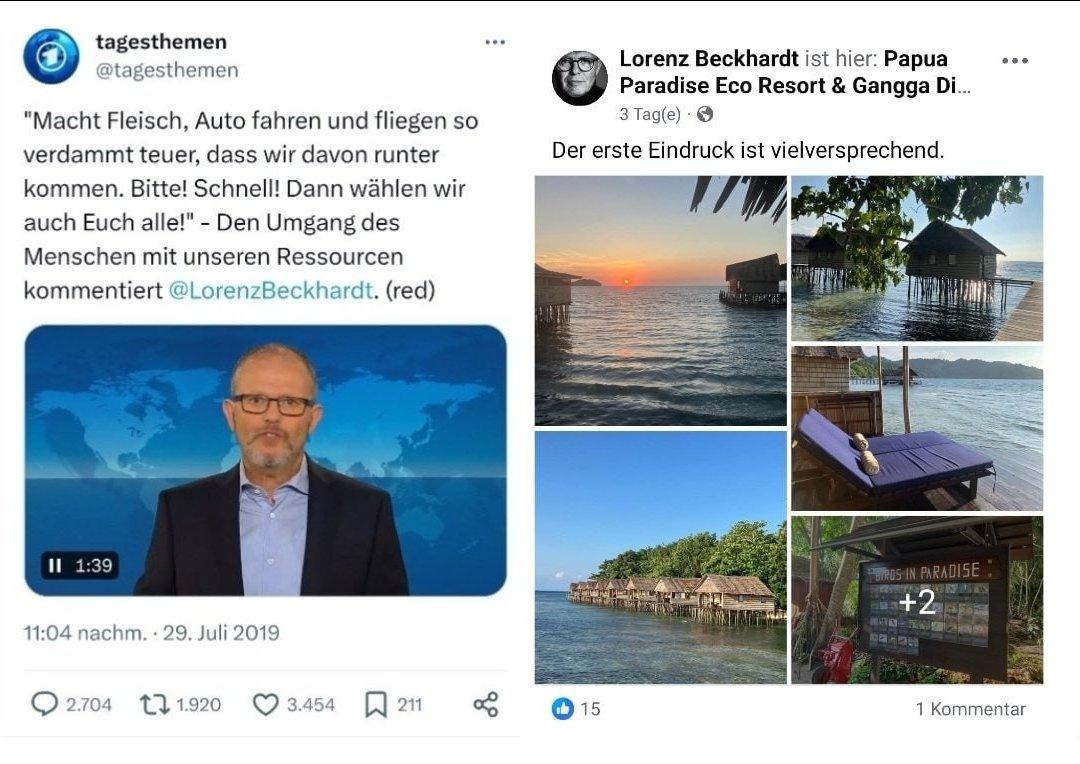Open the blue sun lounger photo

(917, 429)
